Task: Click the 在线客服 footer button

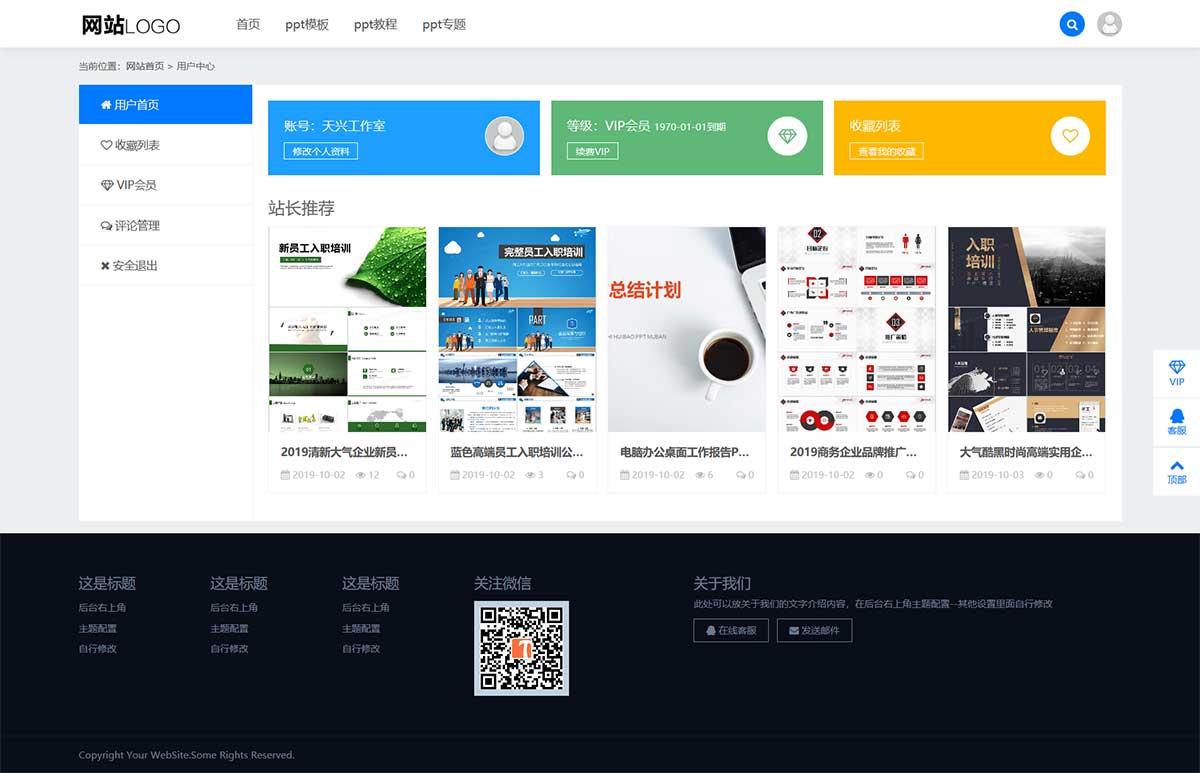Action: pos(731,630)
